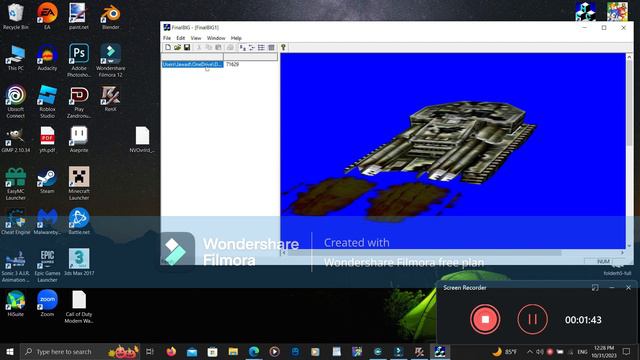Click the first column header of file list
This screenshot has height=360, width=640.
pyautogui.click(x=192, y=57)
